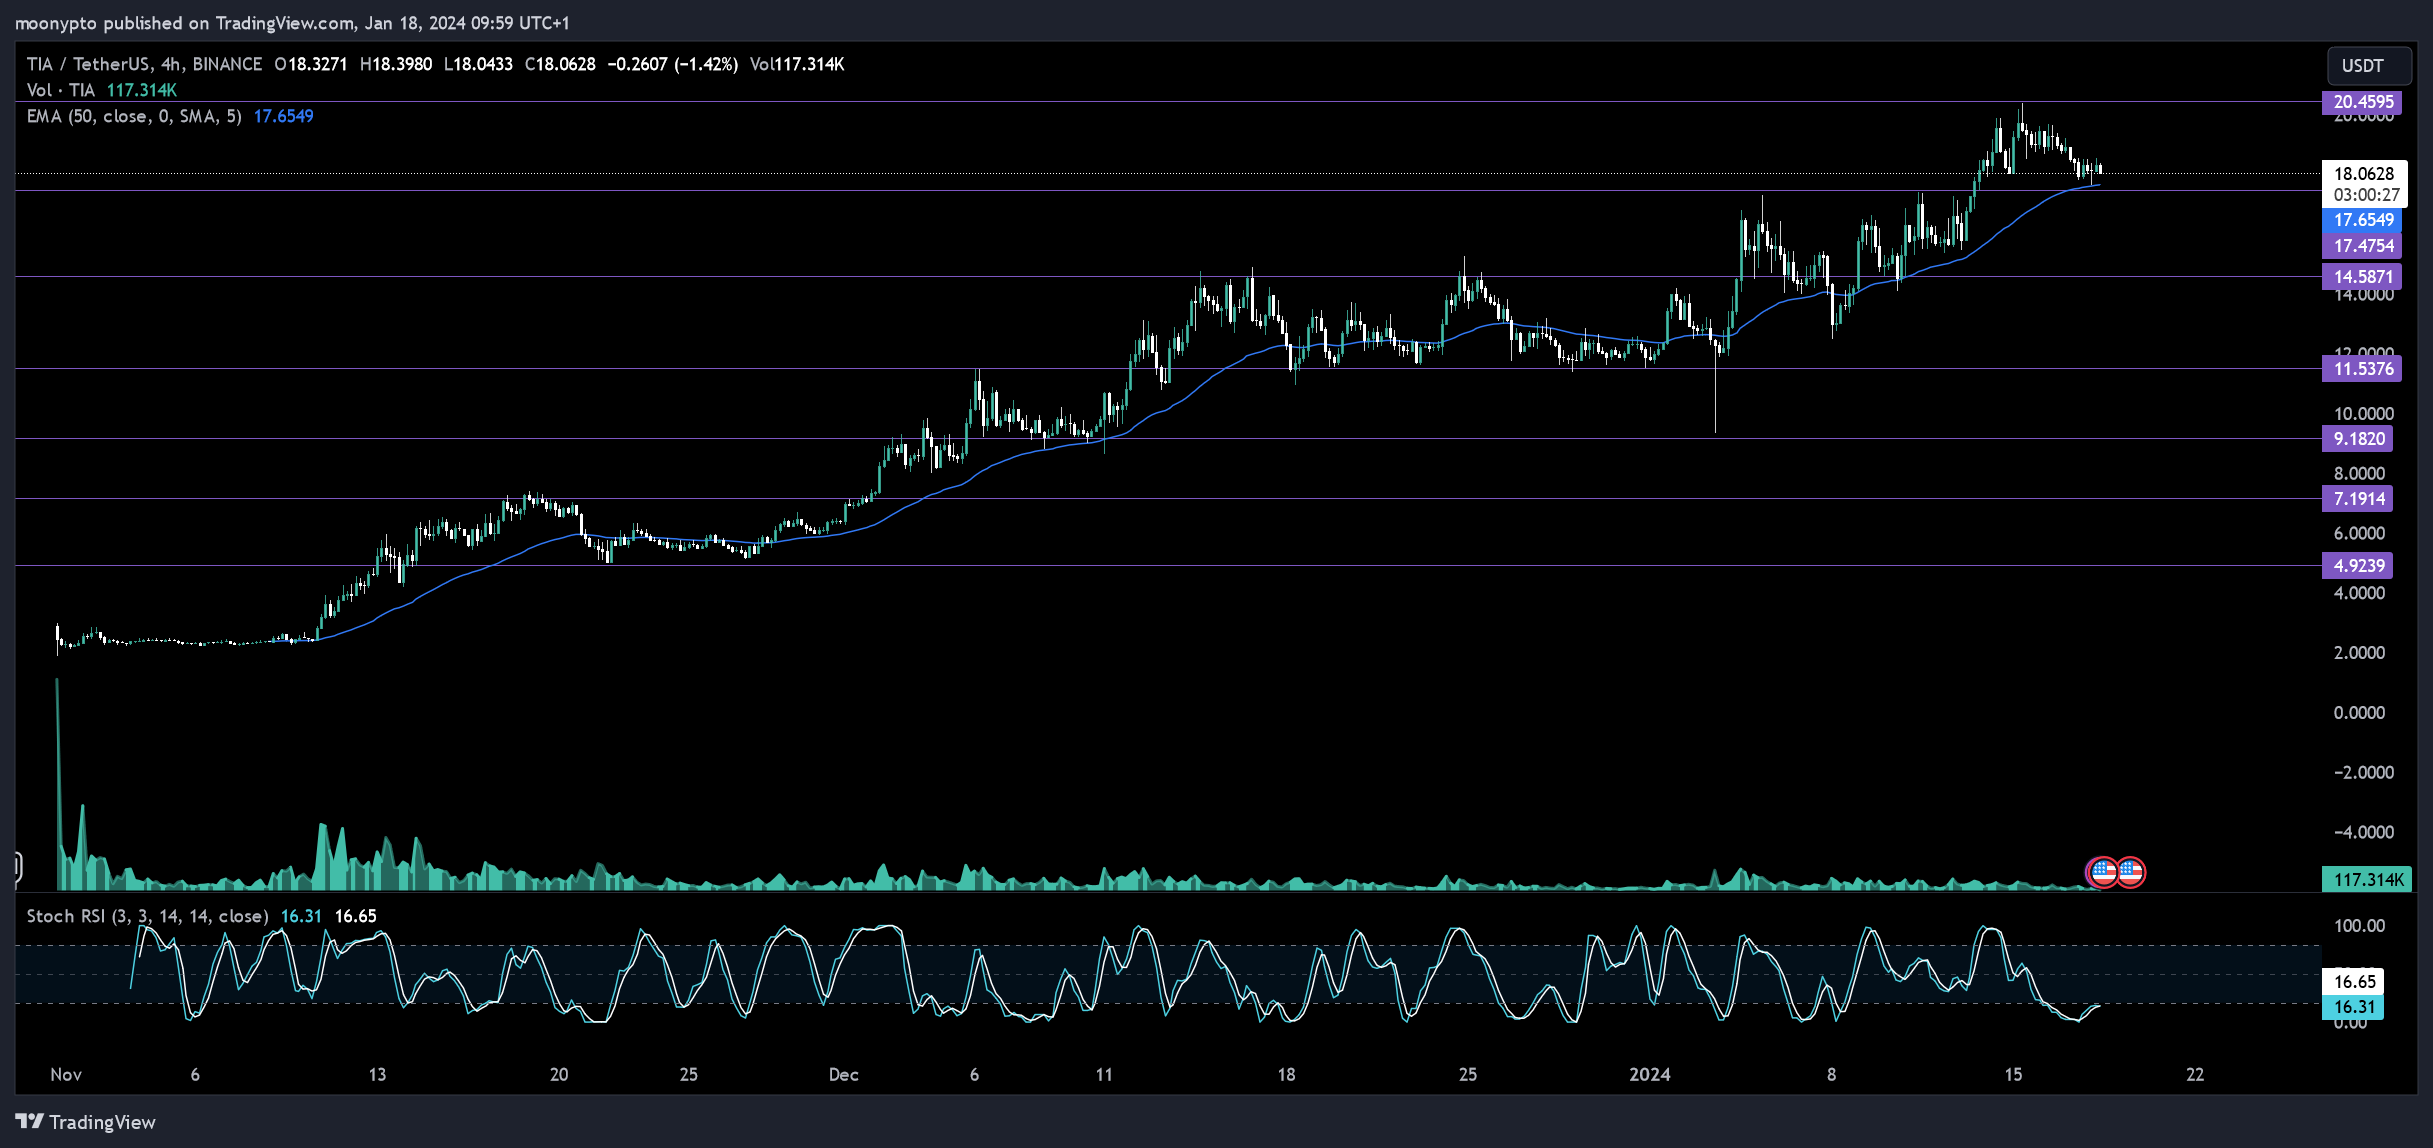Click the Vol117.314K value in header
The width and height of the screenshot is (2433, 1148).
[x=797, y=64]
